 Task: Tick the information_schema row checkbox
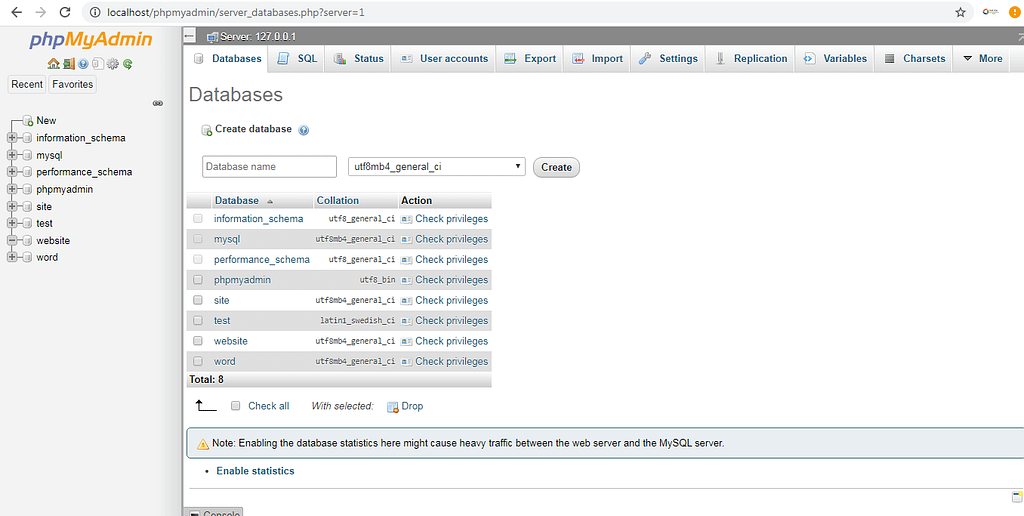(x=198, y=219)
